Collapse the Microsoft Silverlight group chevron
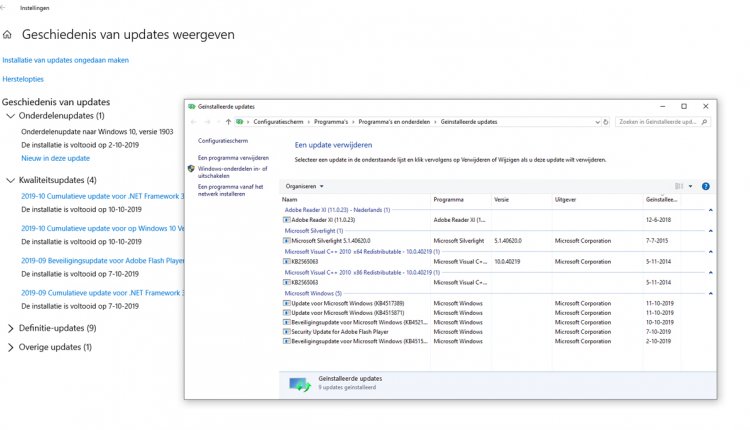Viewport: 750px width, 430px height. pyautogui.click(x=710, y=231)
